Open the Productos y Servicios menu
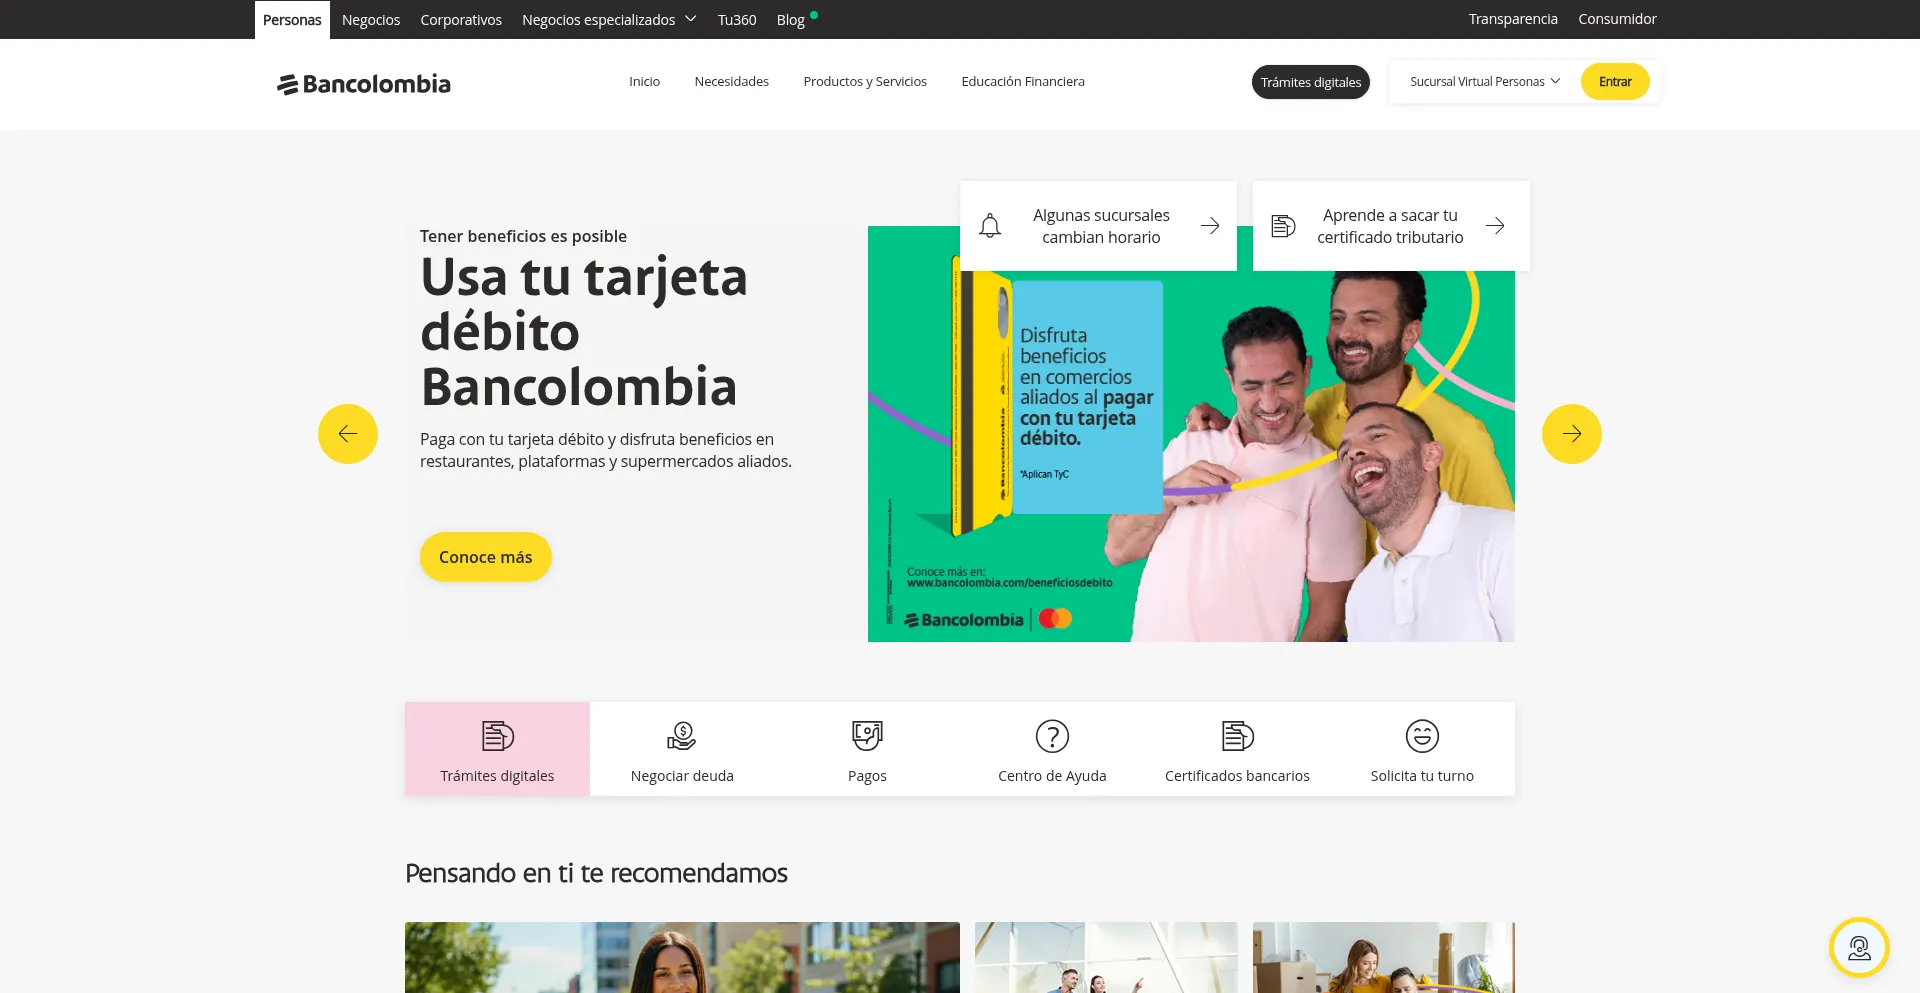Screen dimensions: 1920x993 pos(865,82)
